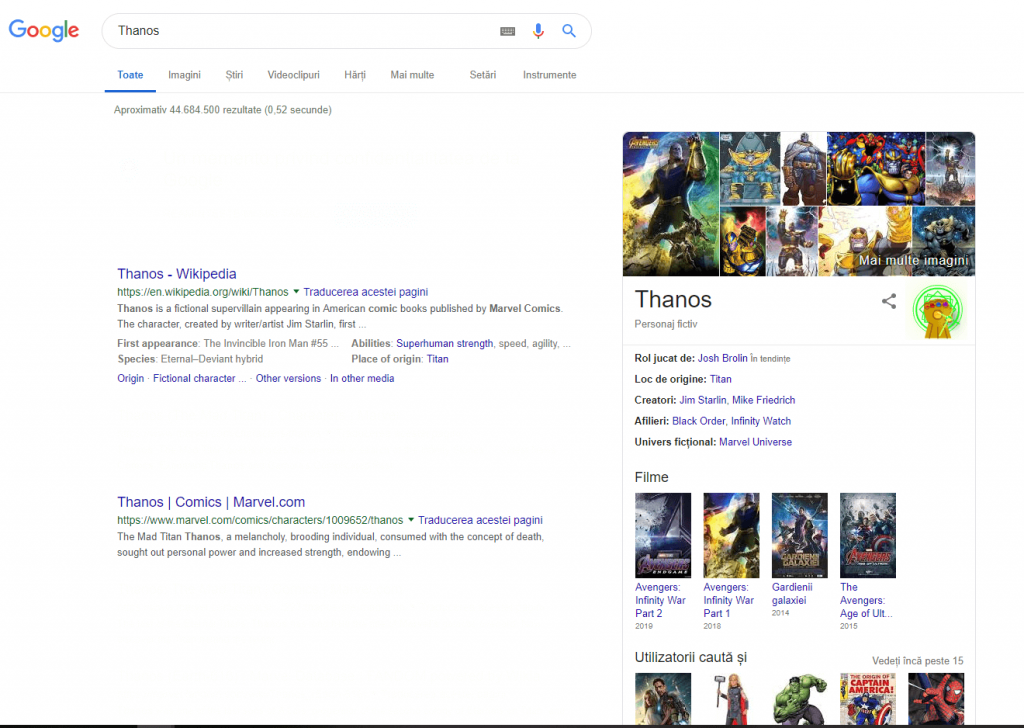Open the Marvel Universe link
Image resolution: width=1024 pixels, height=728 pixels.
tap(756, 442)
